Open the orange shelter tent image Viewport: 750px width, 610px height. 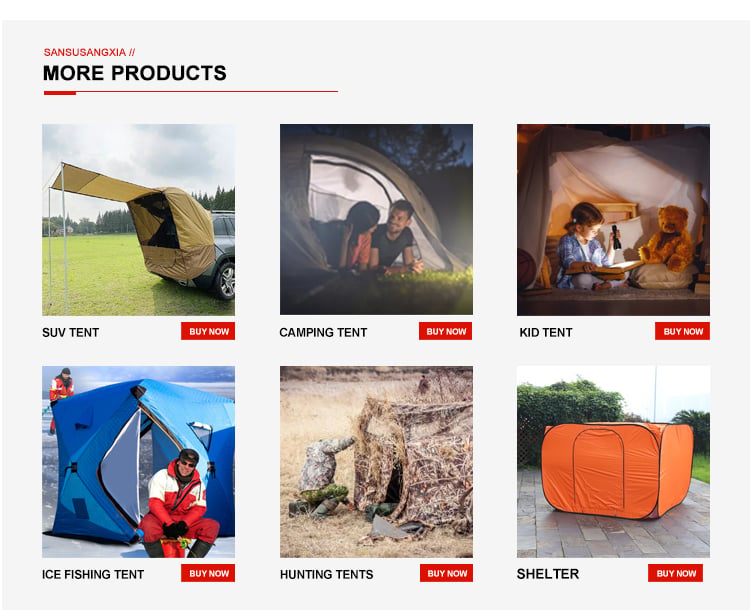(613, 462)
